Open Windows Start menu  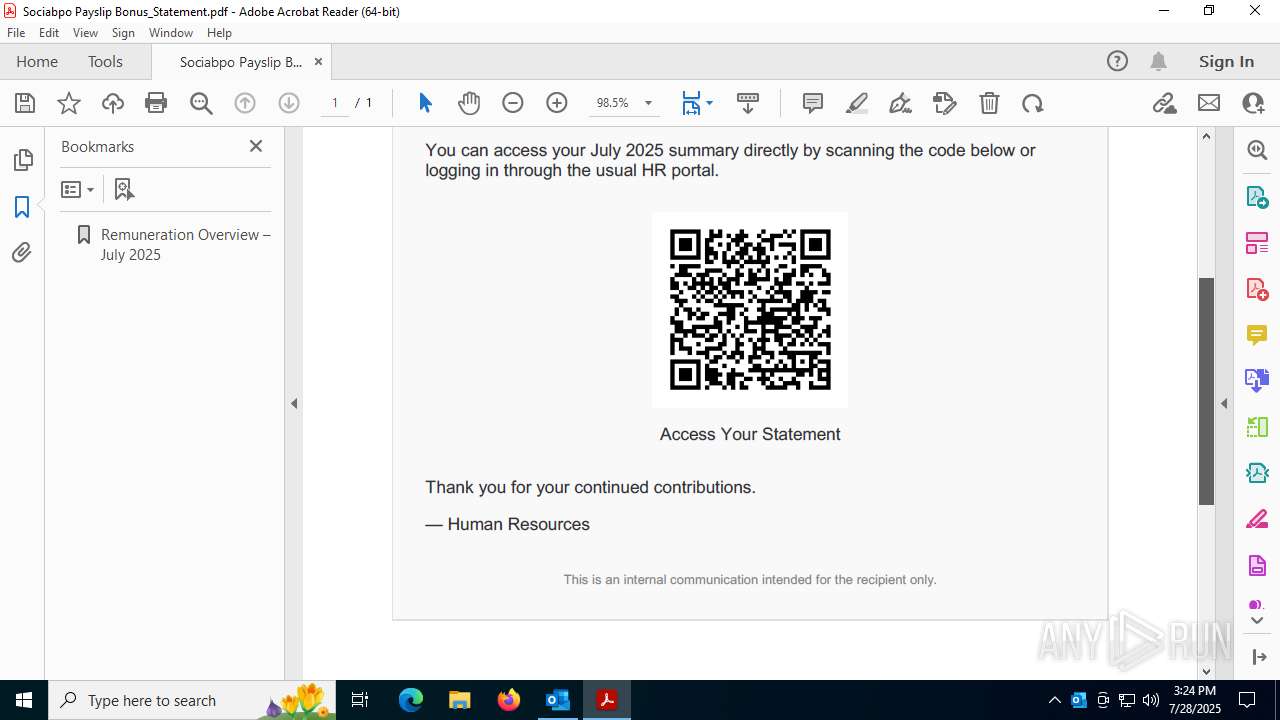[24, 700]
